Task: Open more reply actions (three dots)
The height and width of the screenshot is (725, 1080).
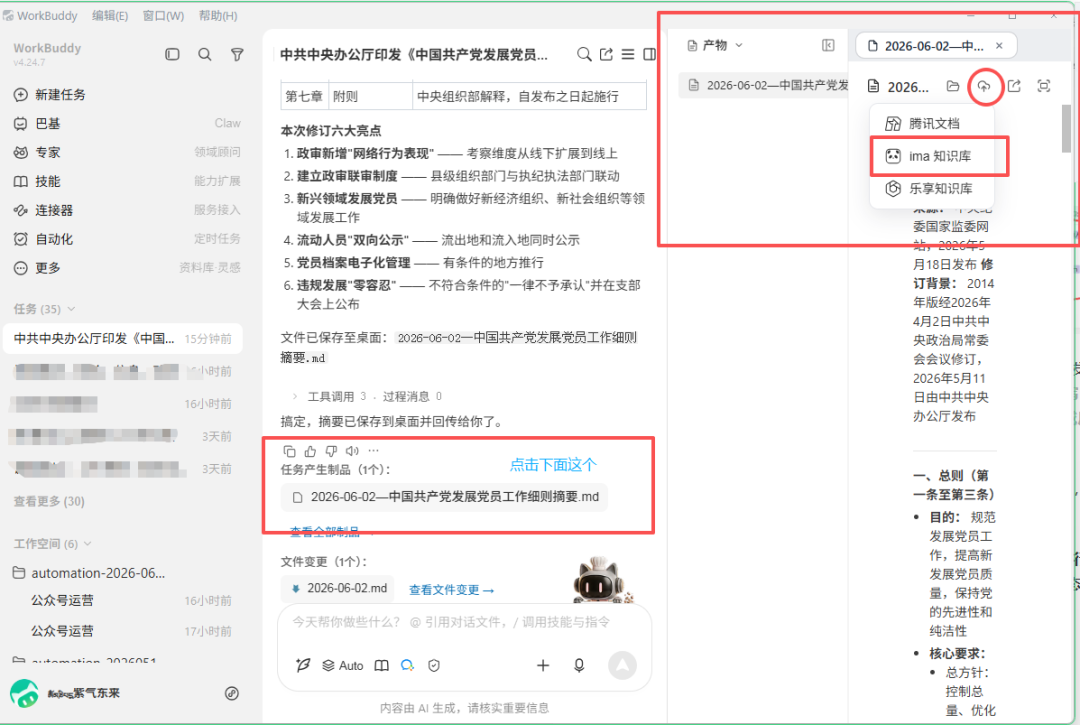Action: pyautogui.click(x=373, y=450)
